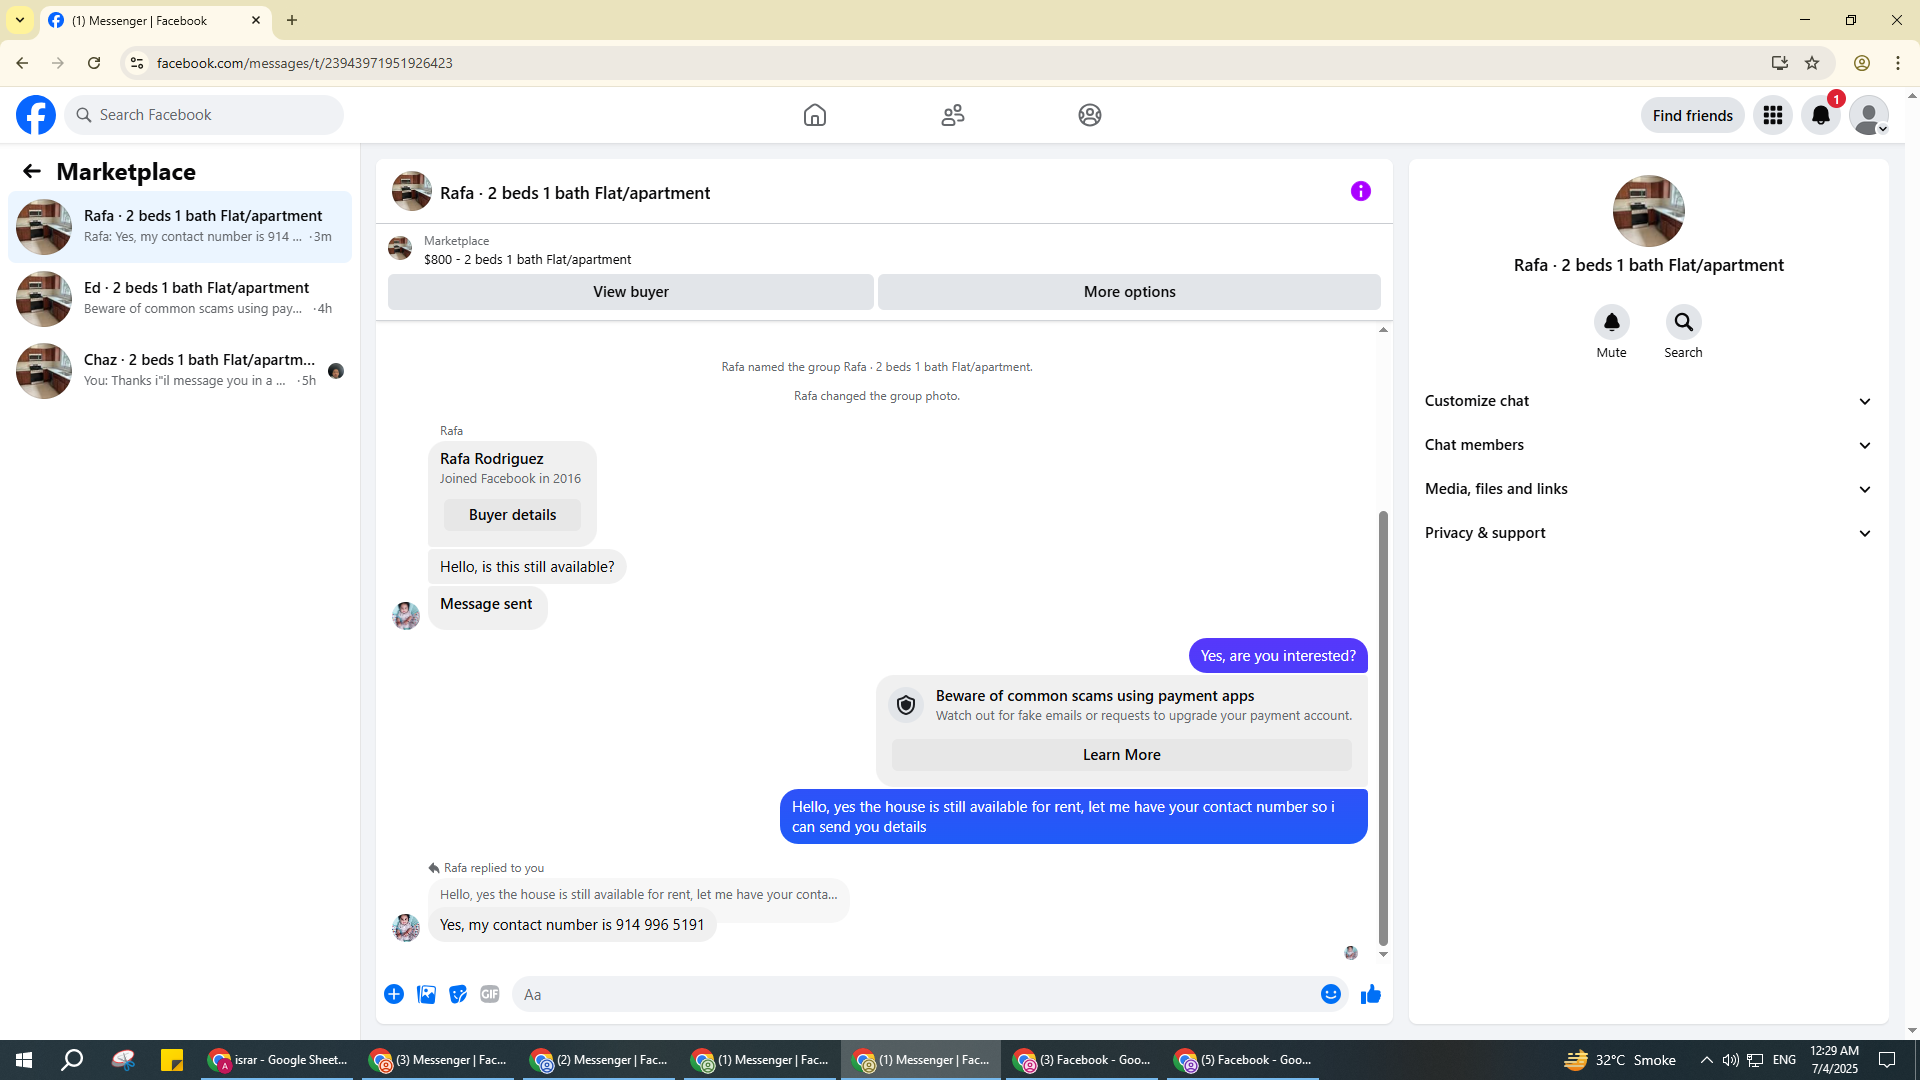Open the notifications bell

coord(1820,115)
